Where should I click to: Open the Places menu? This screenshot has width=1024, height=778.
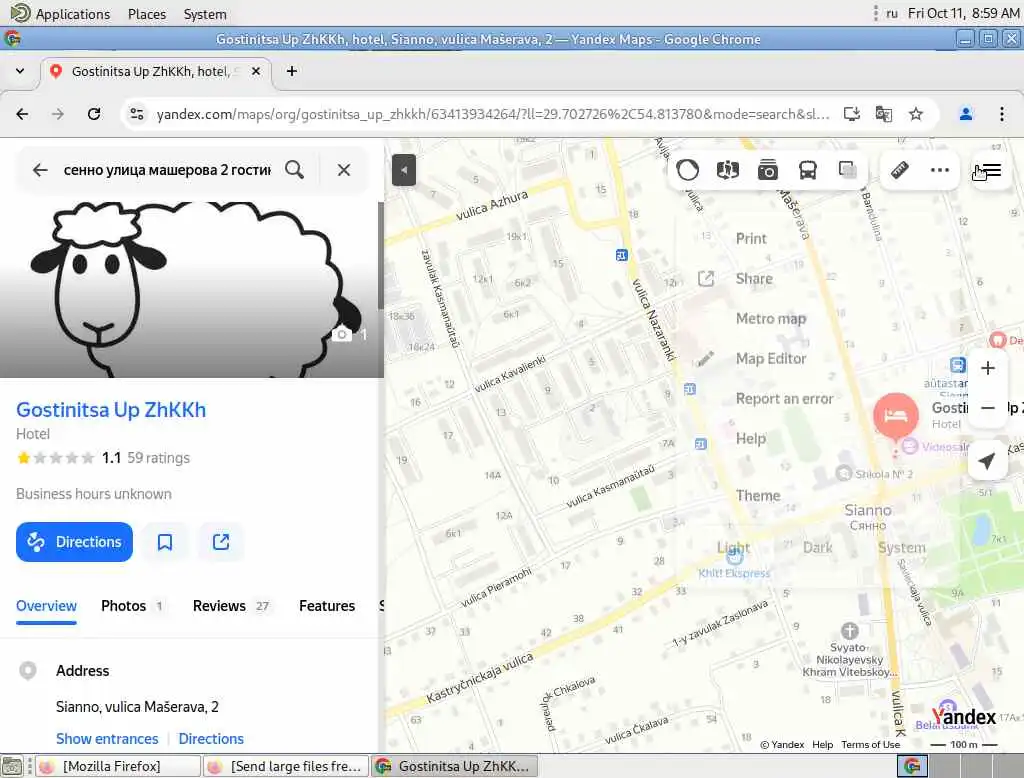pyautogui.click(x=147, y=14)
